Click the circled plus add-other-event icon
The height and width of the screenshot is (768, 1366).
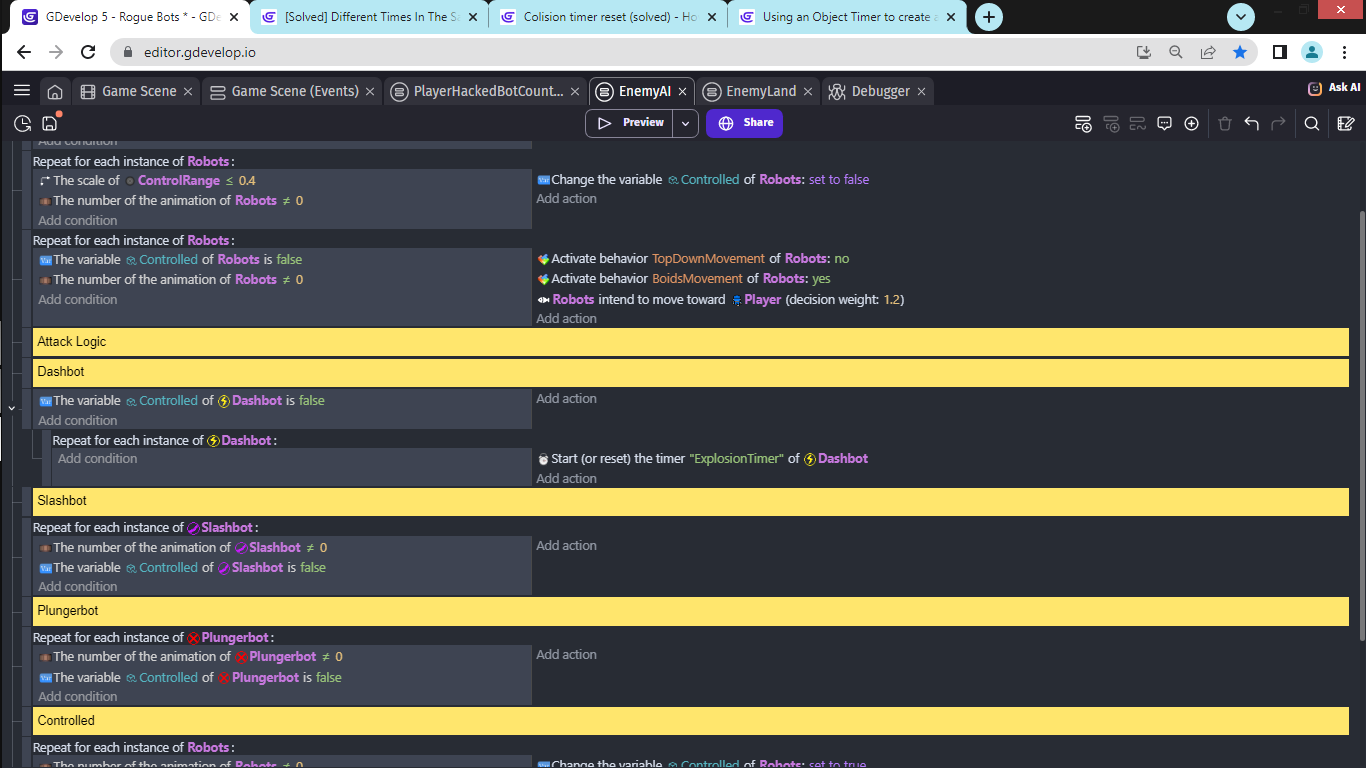click(1191, 123)
